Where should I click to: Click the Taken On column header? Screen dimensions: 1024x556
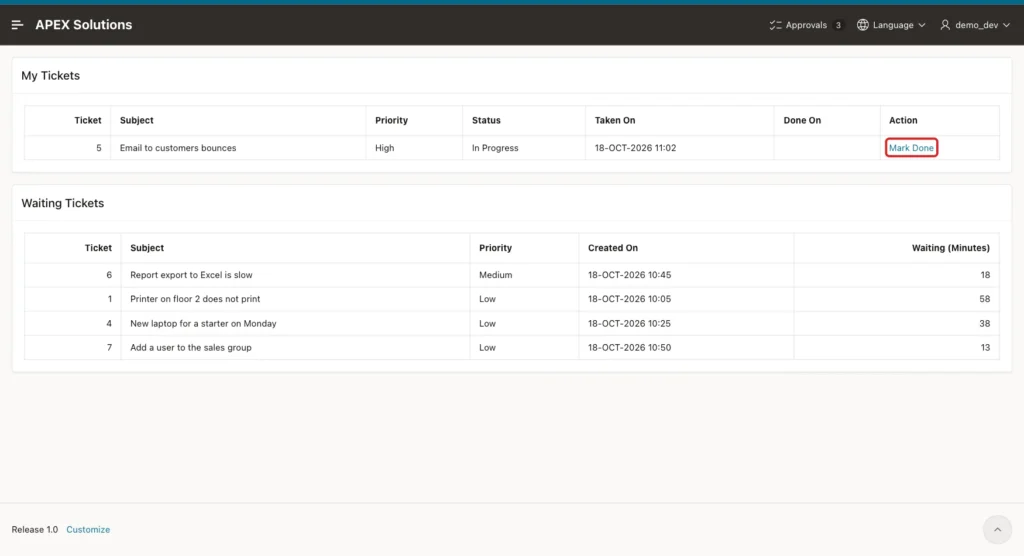point(615,120)
